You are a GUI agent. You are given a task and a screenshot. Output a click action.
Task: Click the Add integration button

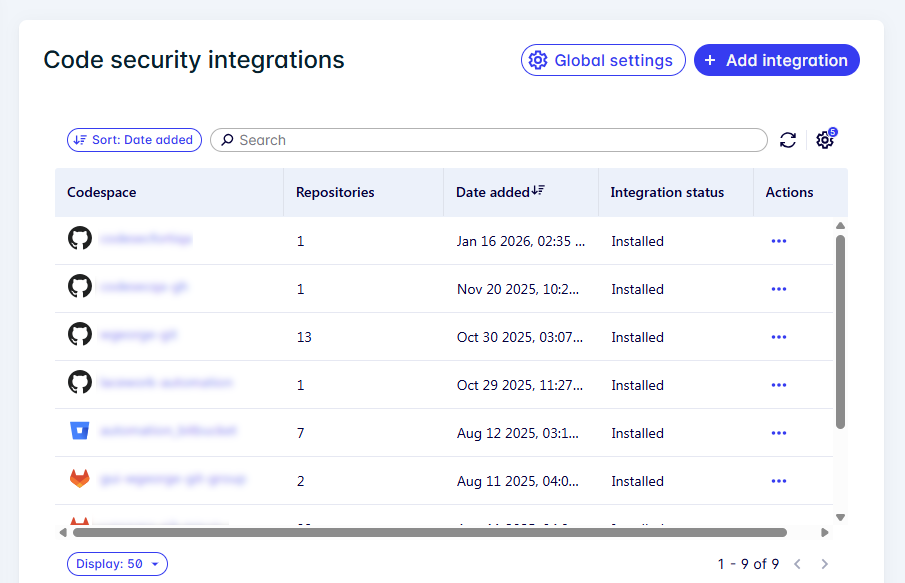(x=776, y=60)
